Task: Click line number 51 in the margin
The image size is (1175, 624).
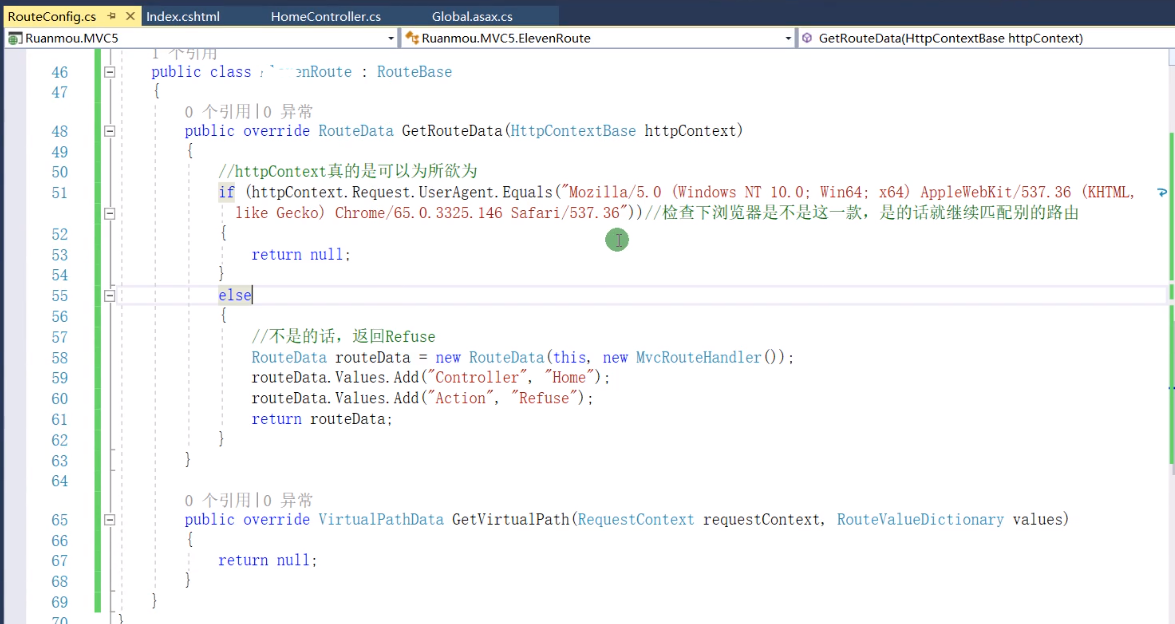Action: coord(59,193)
